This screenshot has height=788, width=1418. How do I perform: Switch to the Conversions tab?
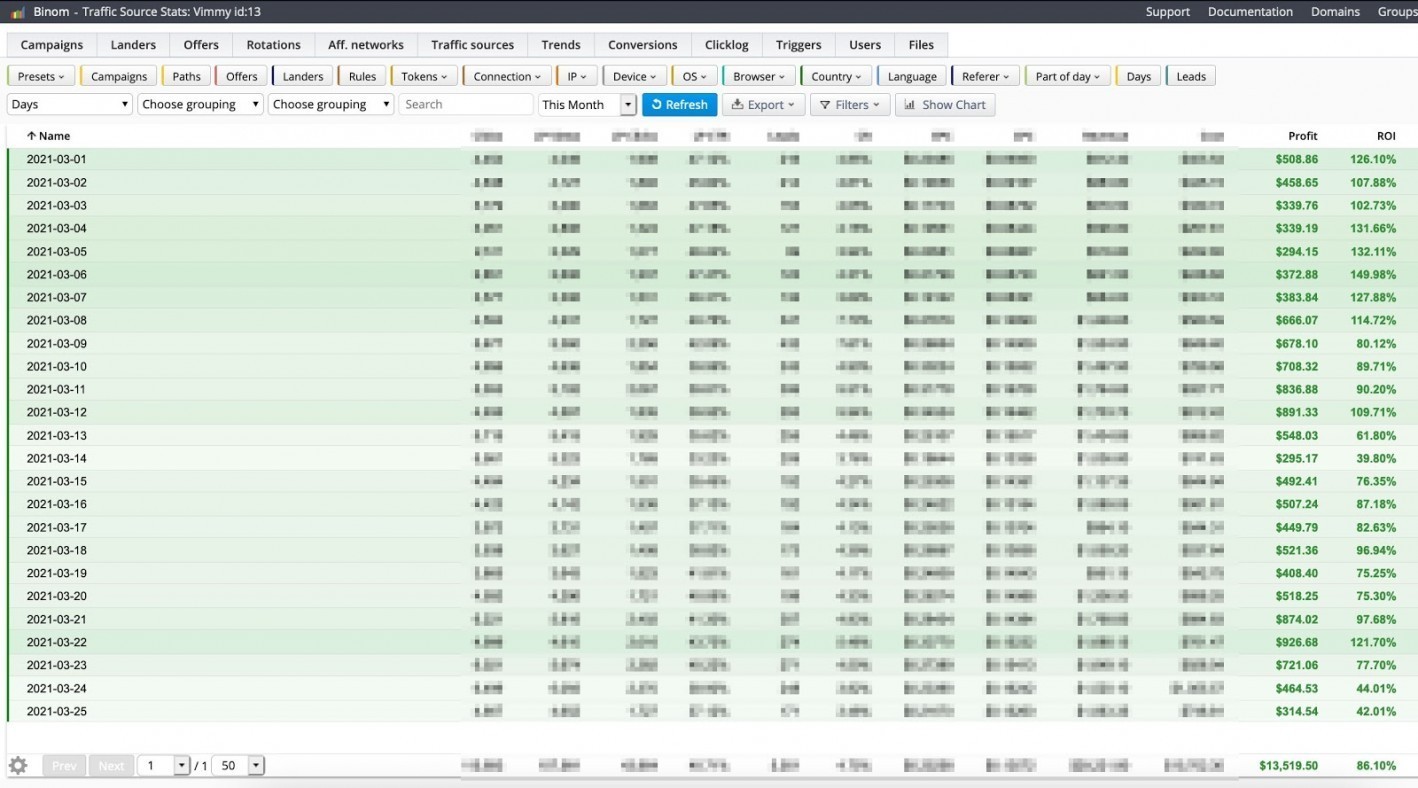tap(643, 45)
